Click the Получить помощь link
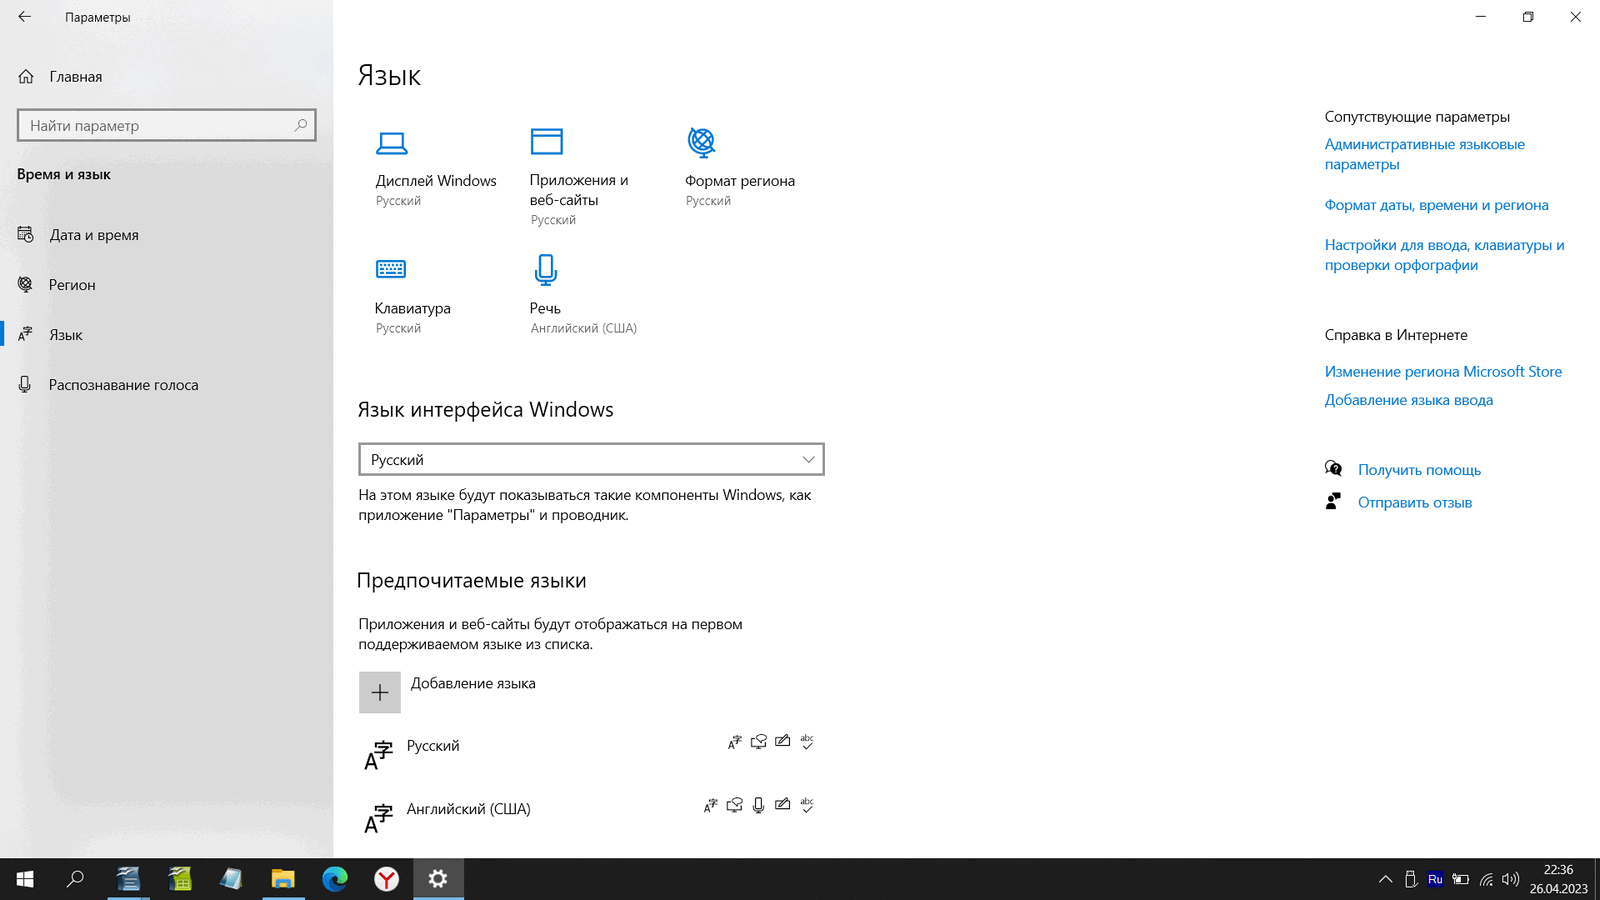Image resolution: width=1600 pixels, height=900 pixels. (x=1418, y=470)
